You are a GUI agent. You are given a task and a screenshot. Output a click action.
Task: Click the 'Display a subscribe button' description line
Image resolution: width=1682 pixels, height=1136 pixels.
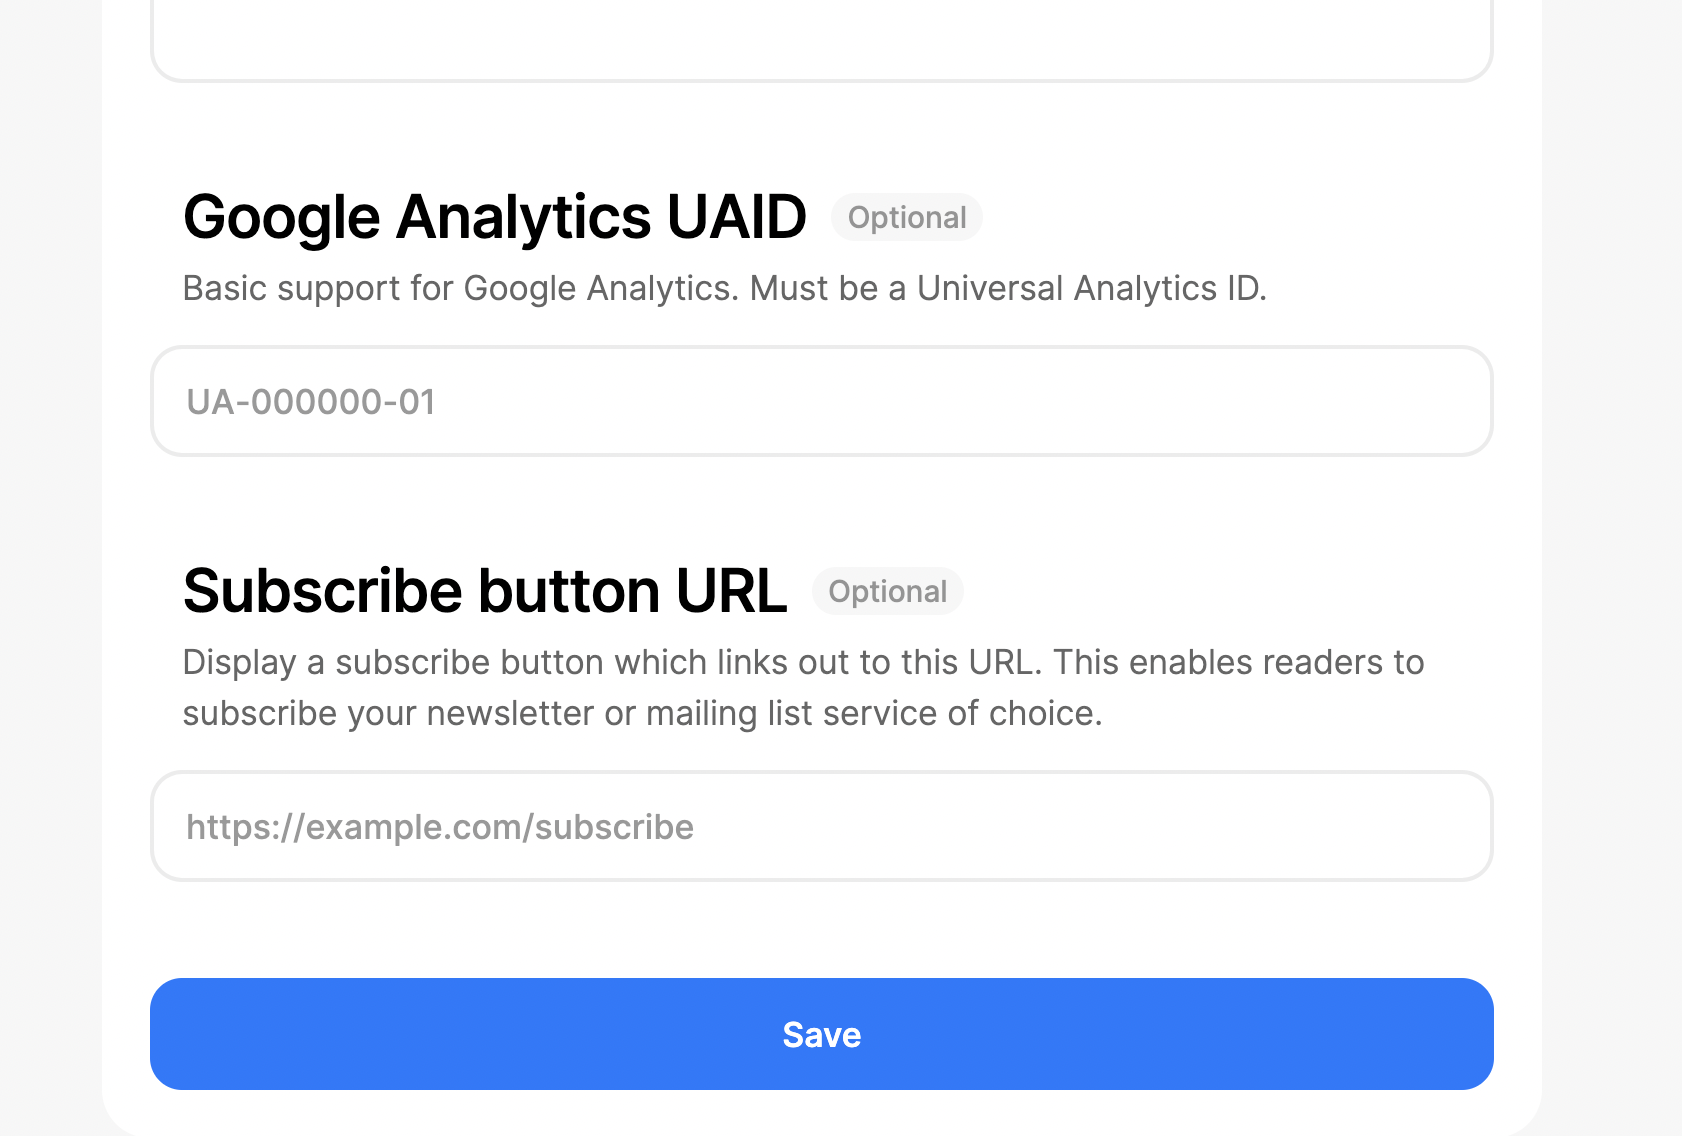click(x=803, y=662)
